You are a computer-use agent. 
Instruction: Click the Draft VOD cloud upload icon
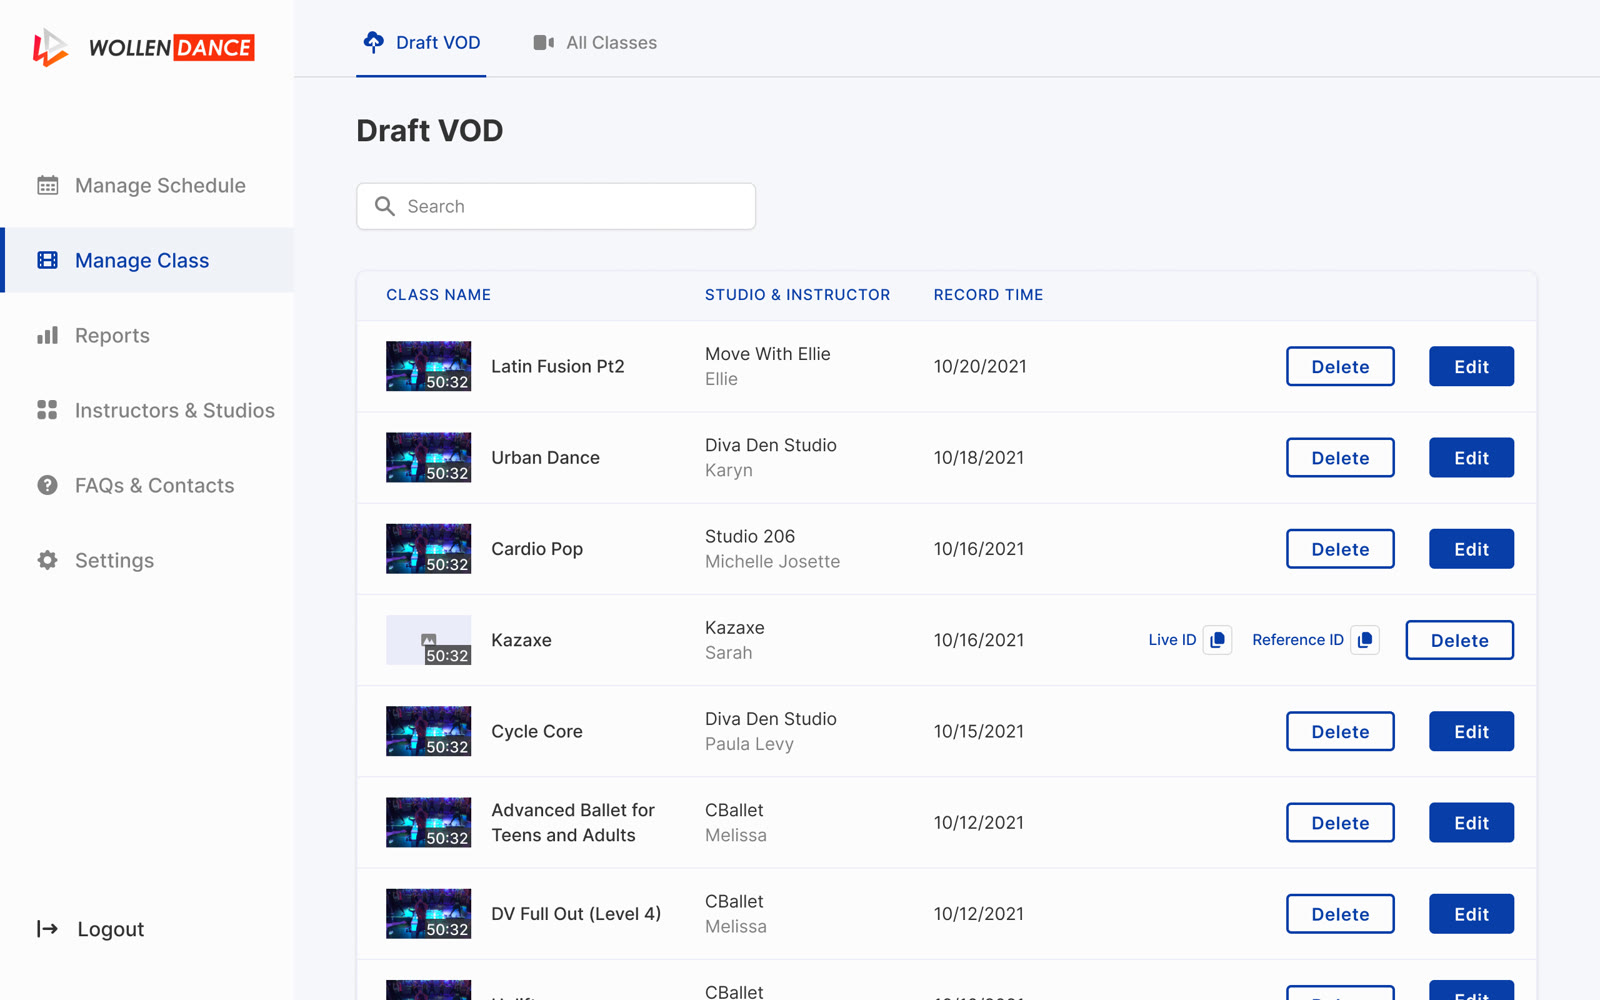373,42
